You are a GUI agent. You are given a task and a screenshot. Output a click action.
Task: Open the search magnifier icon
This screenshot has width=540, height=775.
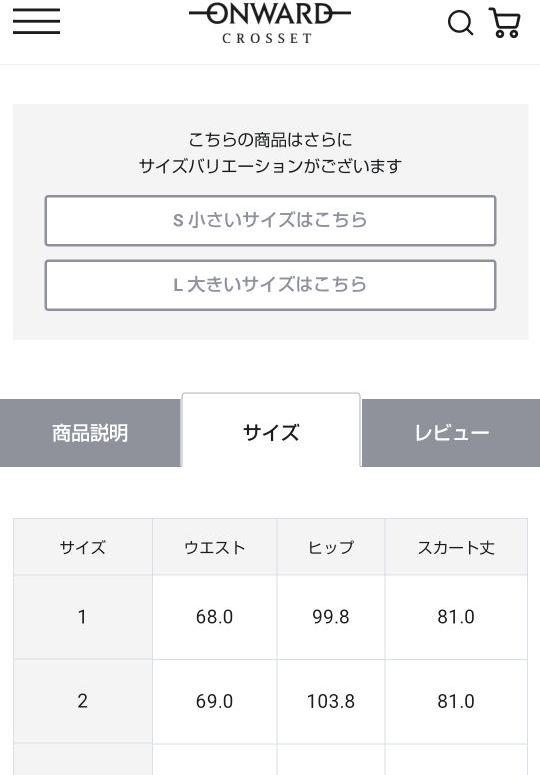coord(460,23)
